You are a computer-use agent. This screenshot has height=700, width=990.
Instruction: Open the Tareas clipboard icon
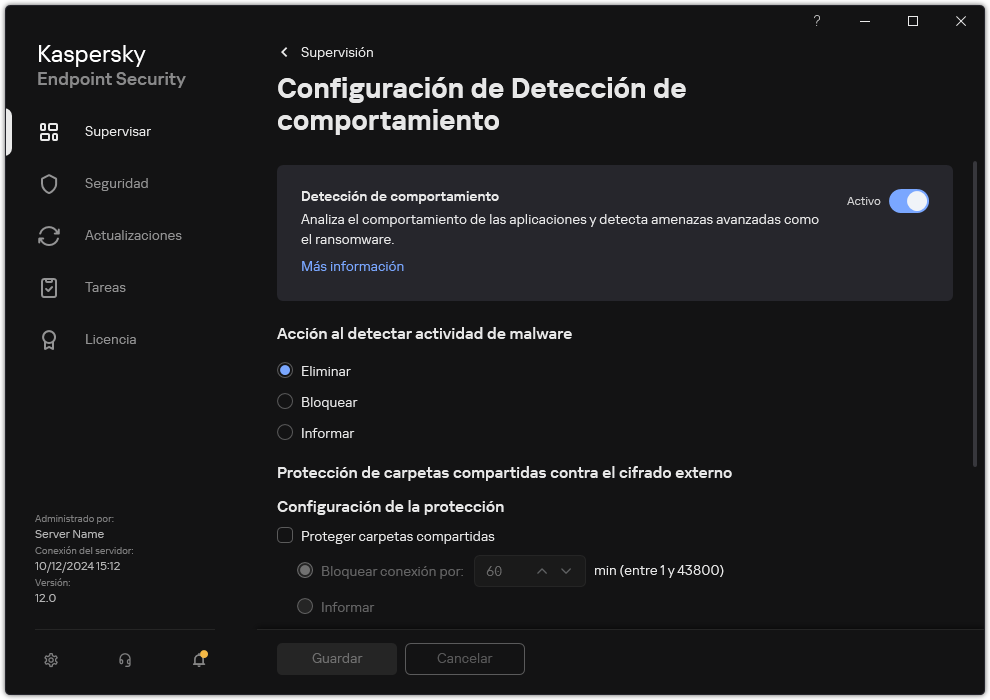point(49,287)
